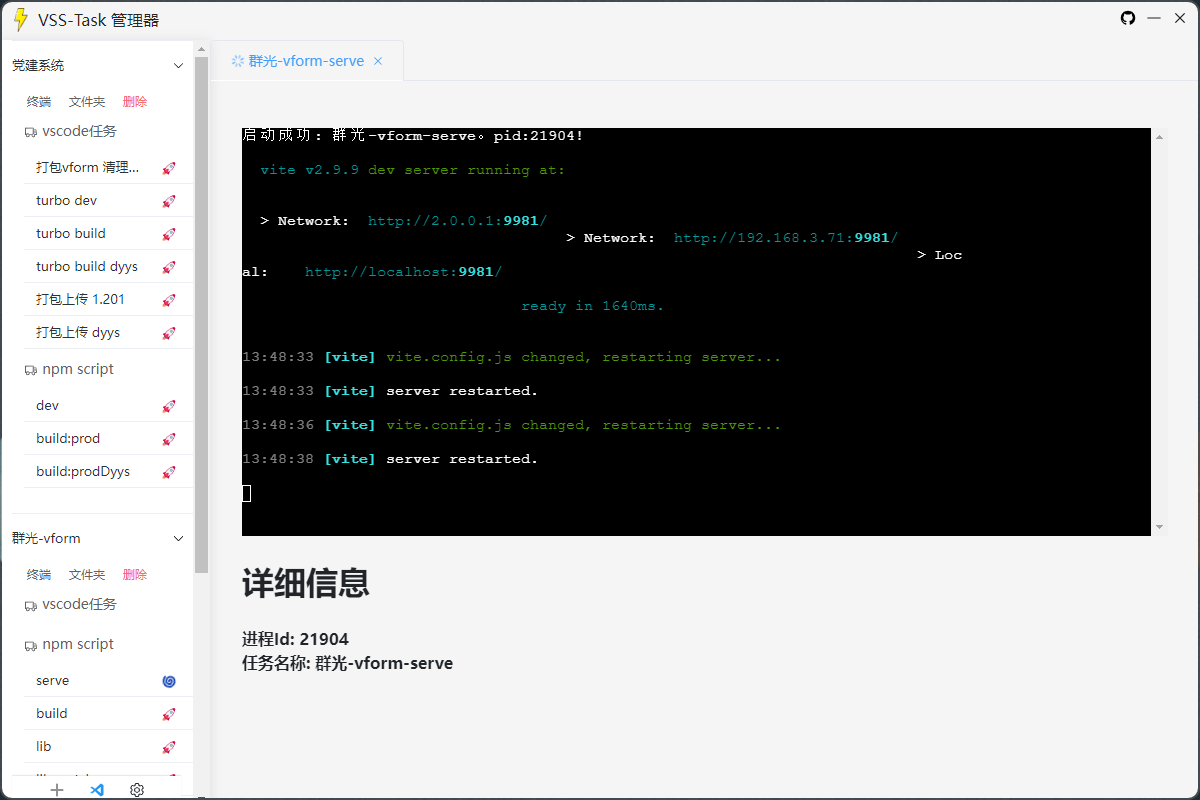Open 文件夹 for 党建系统 project
Viewport: 1200px width, 800px height.
[87, 102]
